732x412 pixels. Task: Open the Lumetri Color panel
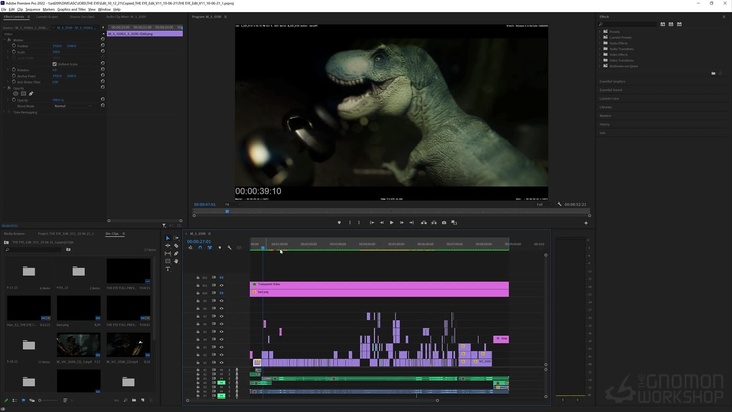(609, 98)
